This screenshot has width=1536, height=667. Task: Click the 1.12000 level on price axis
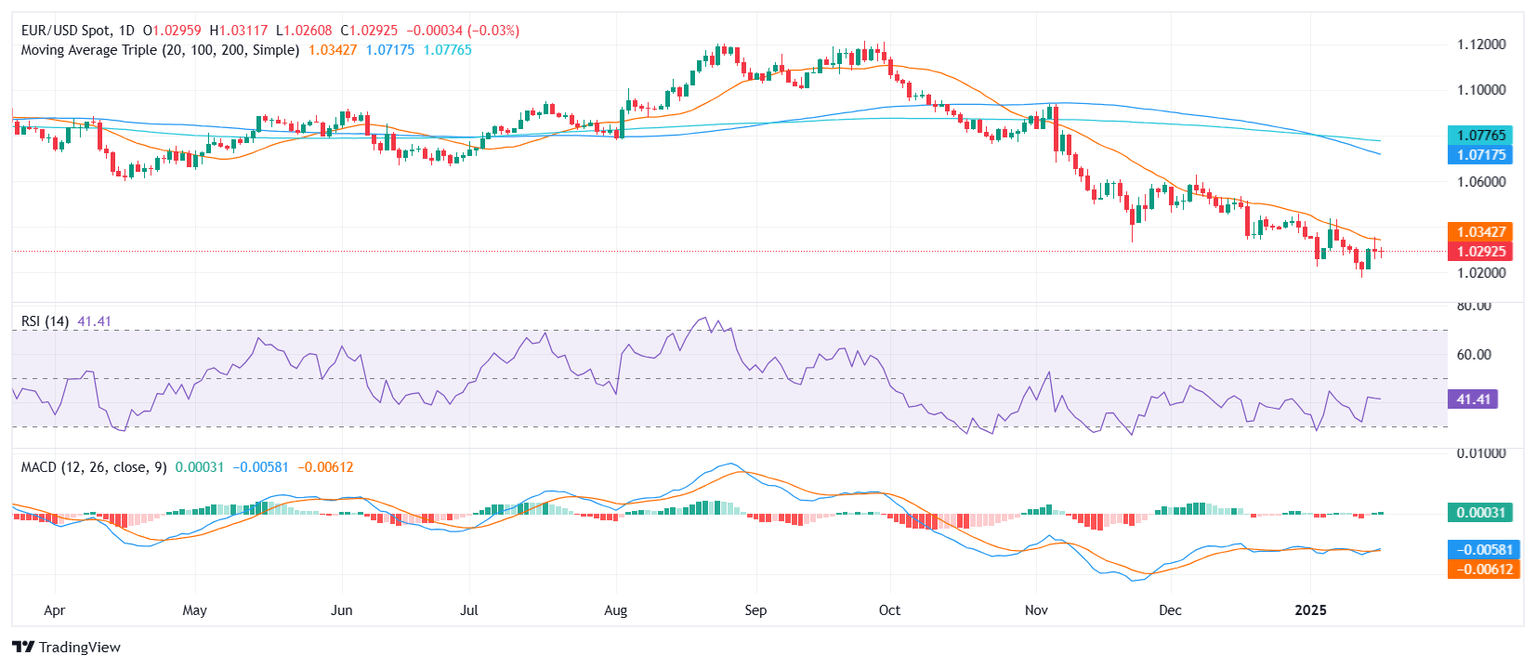[1479, 45]
